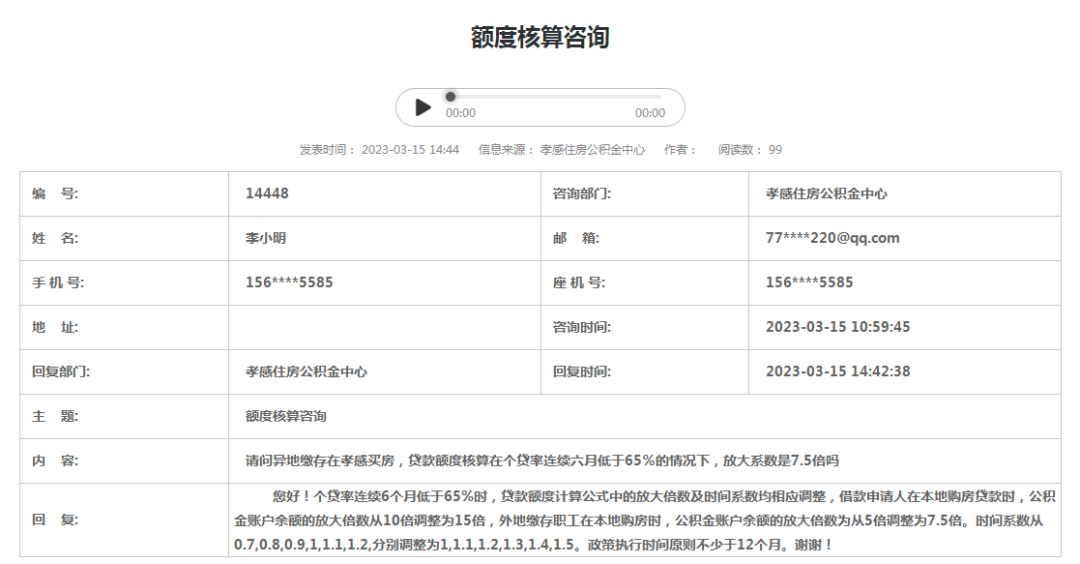1080x564 pixels.
Task: Click the audio progress slider knob
Action: click(450, 97)
